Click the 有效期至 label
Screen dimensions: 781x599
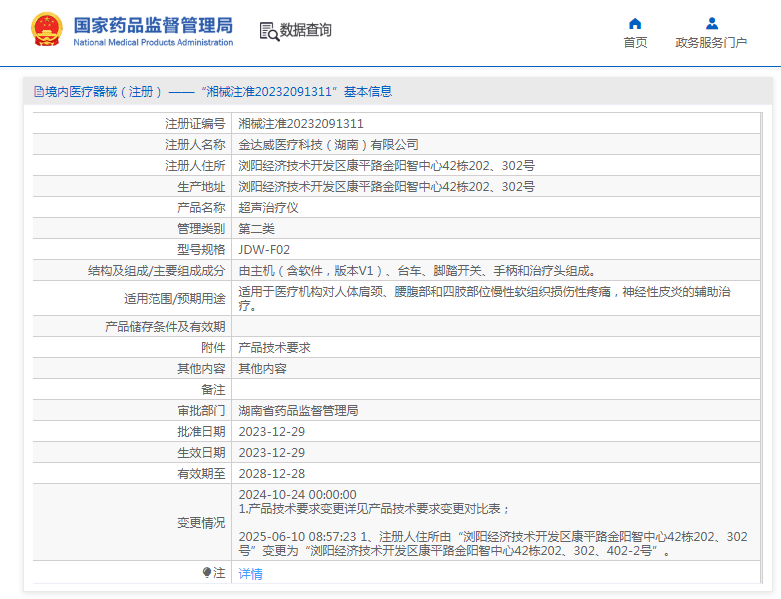click(x=201, y=474)
